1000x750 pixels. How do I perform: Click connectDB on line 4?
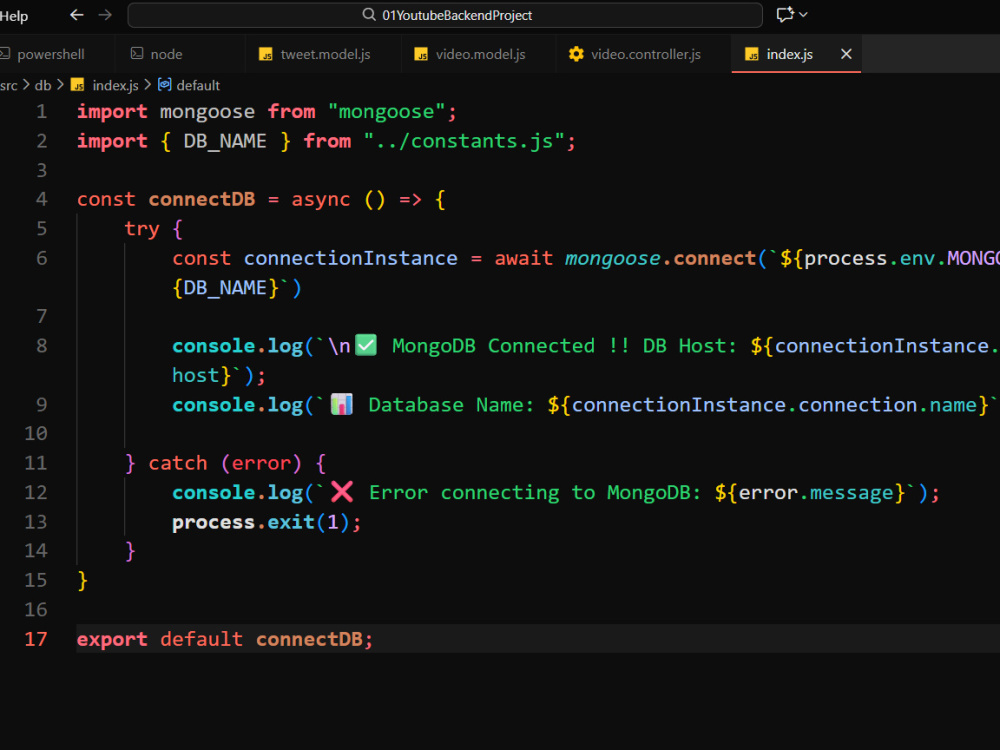pos(202,200)
